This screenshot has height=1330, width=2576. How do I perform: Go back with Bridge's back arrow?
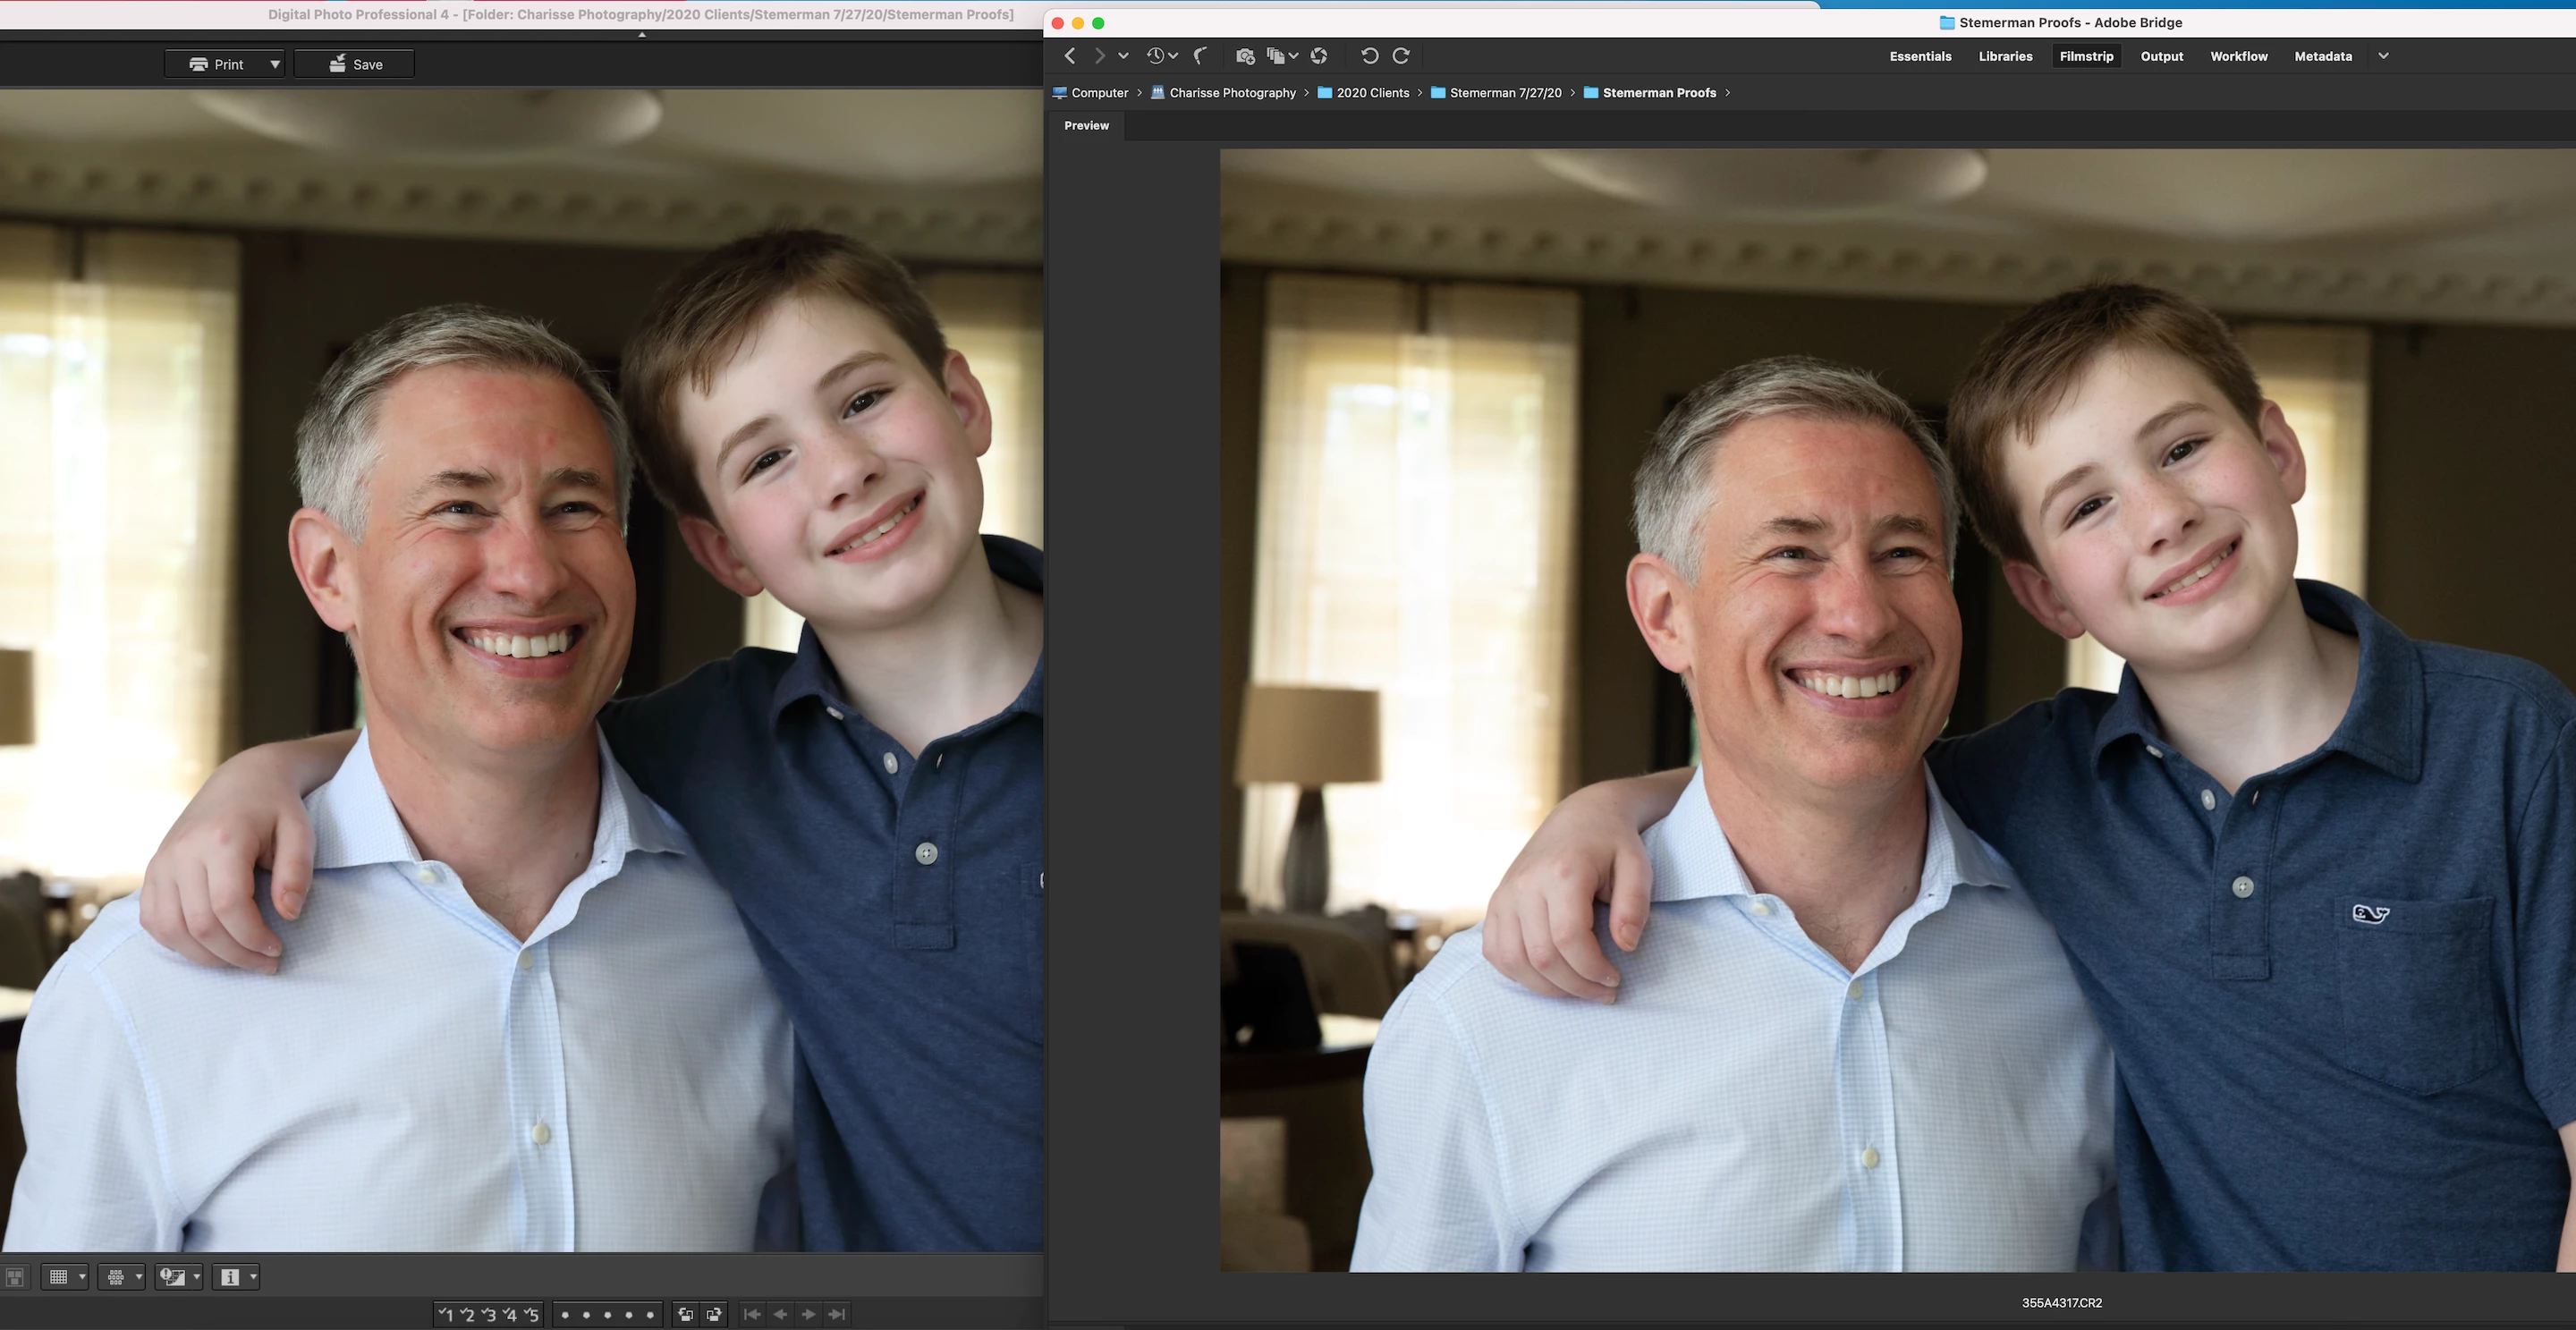click(x=1070, y=56)
